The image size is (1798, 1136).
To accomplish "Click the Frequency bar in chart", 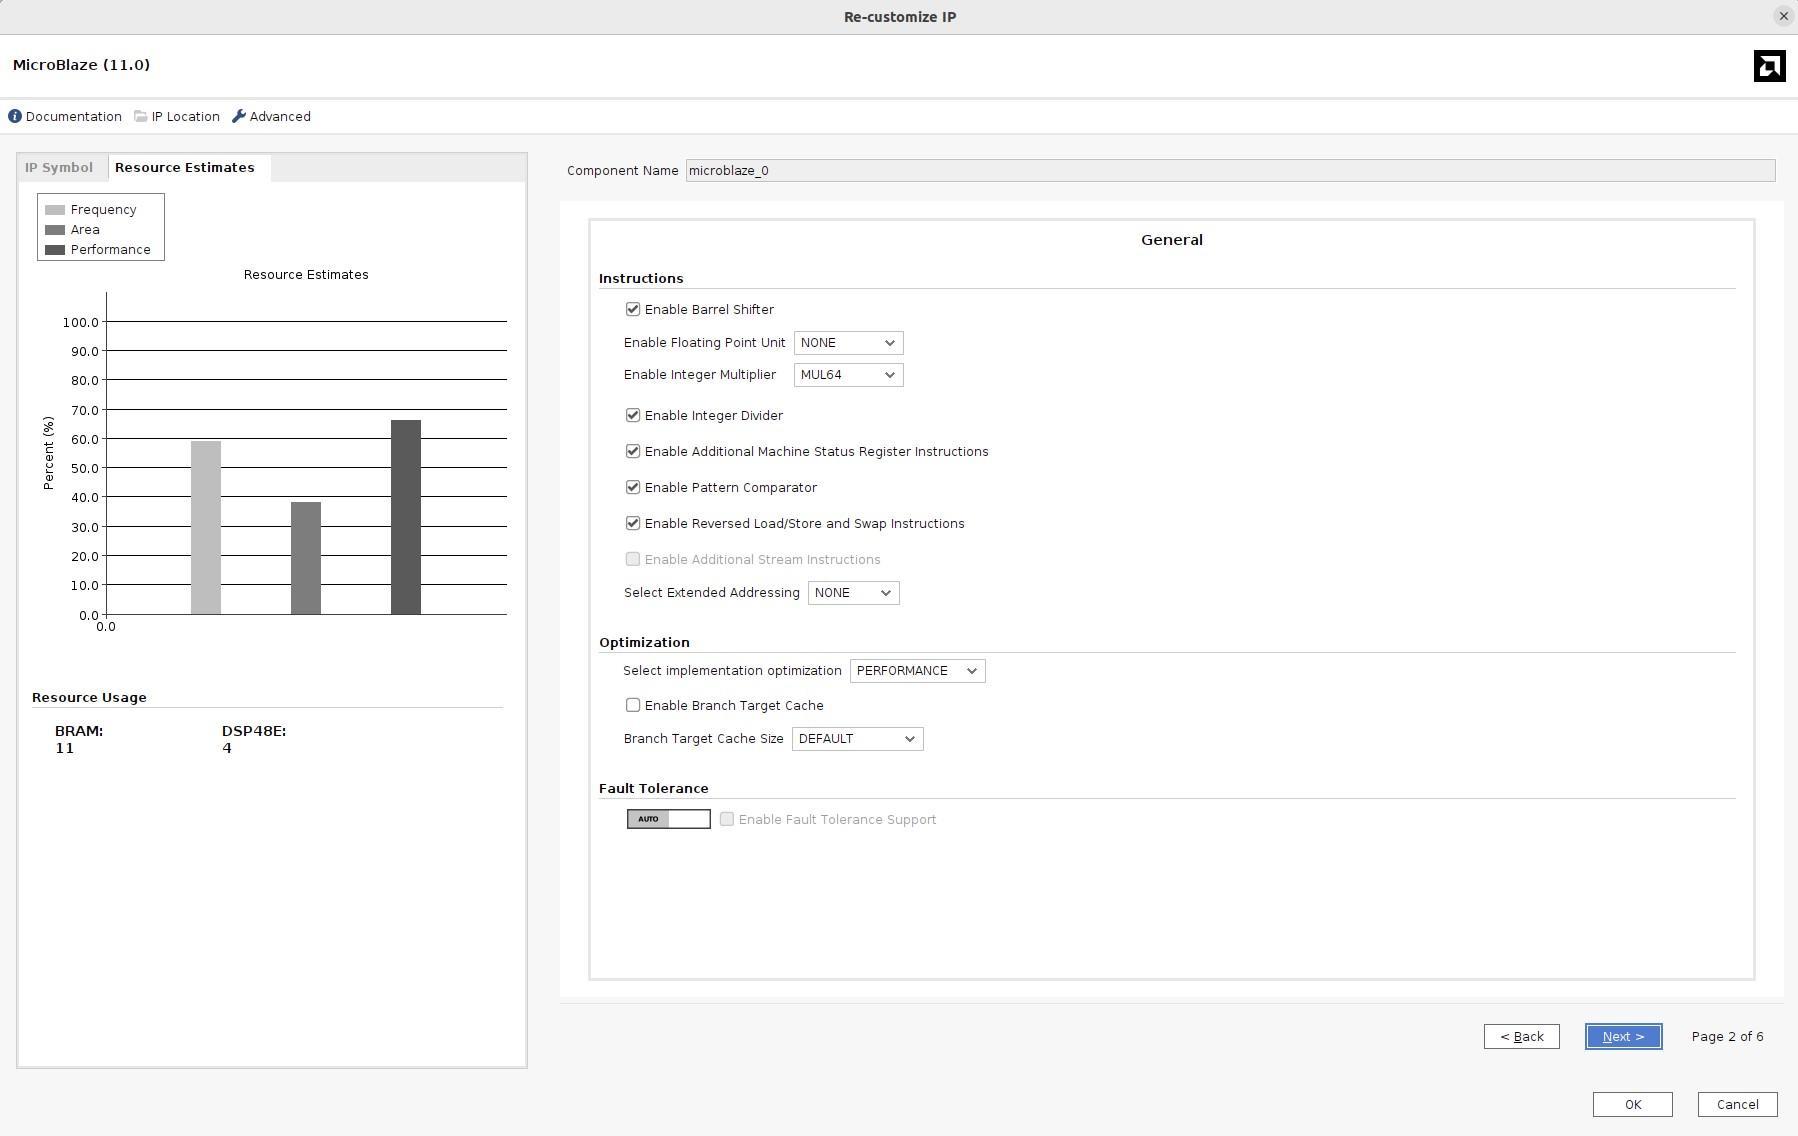I will point(206,528).
